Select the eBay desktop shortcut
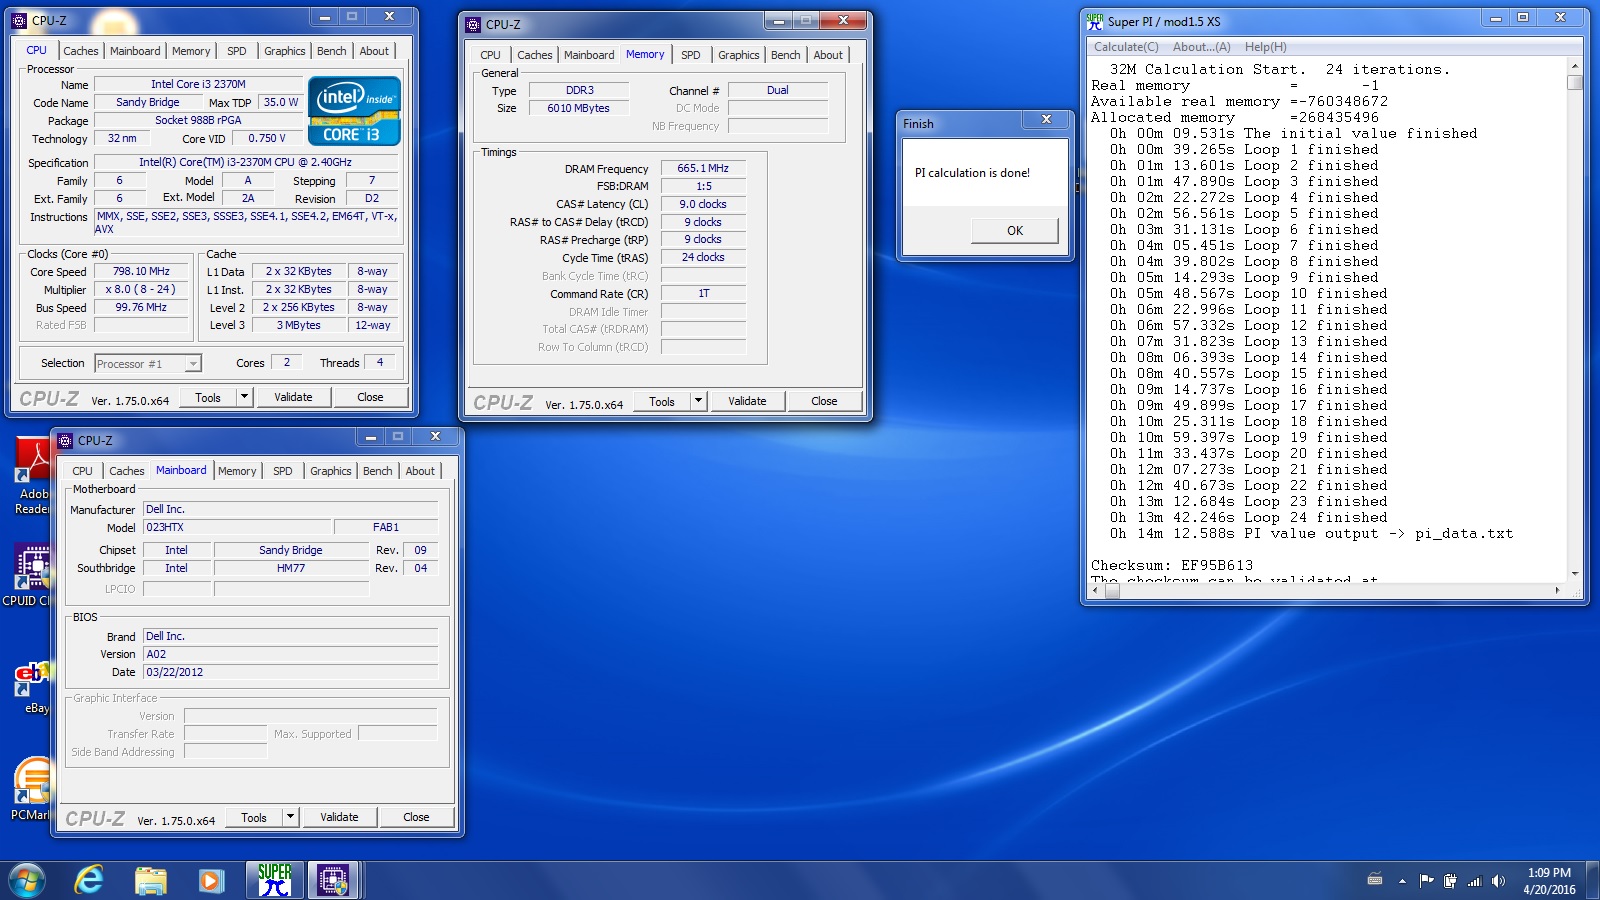The width and height of the screenshot is (1600, 900). [x=32, y=688]
